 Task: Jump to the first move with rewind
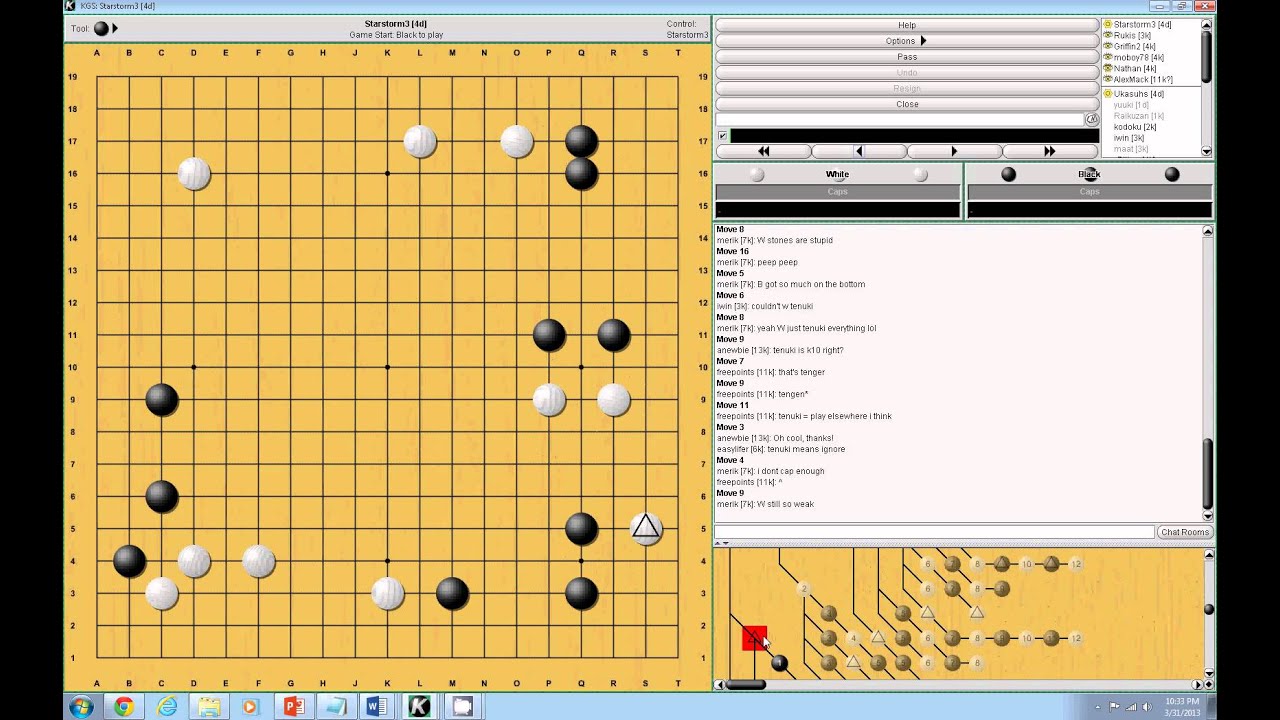(x=764, y=151)
